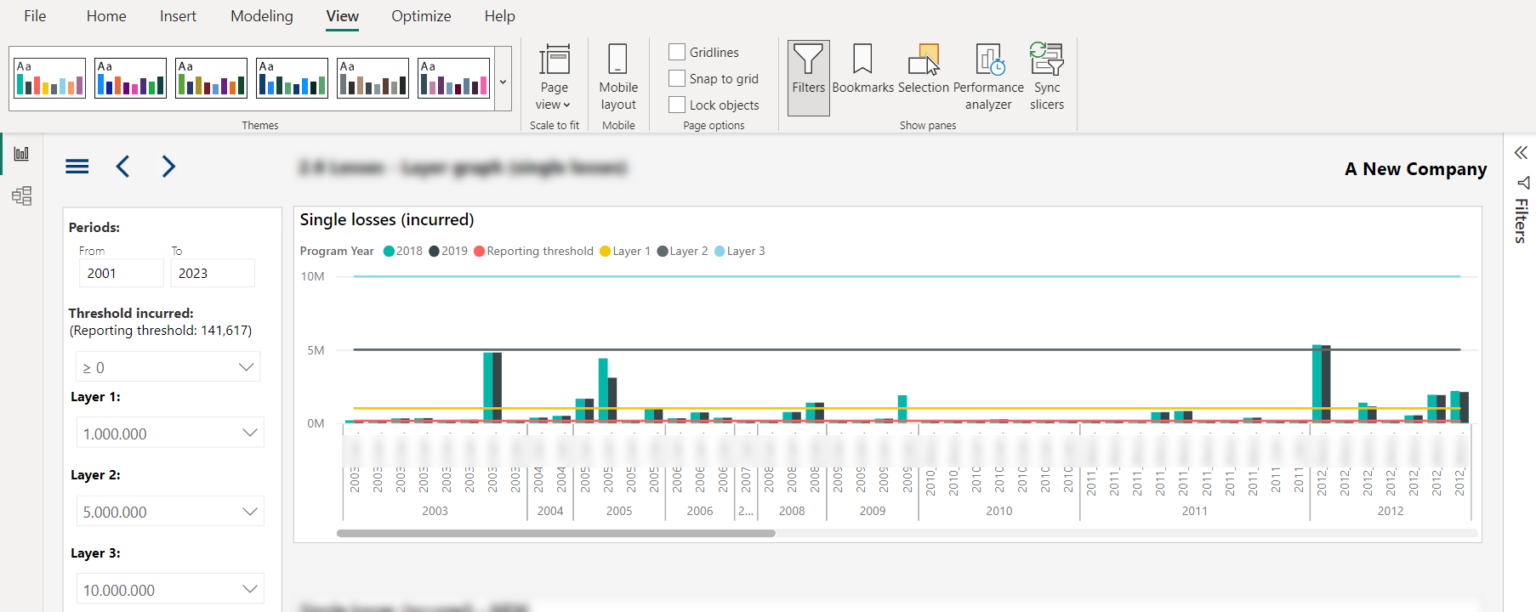1536x612 pixels.
Task: Open the File menu
Action: pos(34,16)
